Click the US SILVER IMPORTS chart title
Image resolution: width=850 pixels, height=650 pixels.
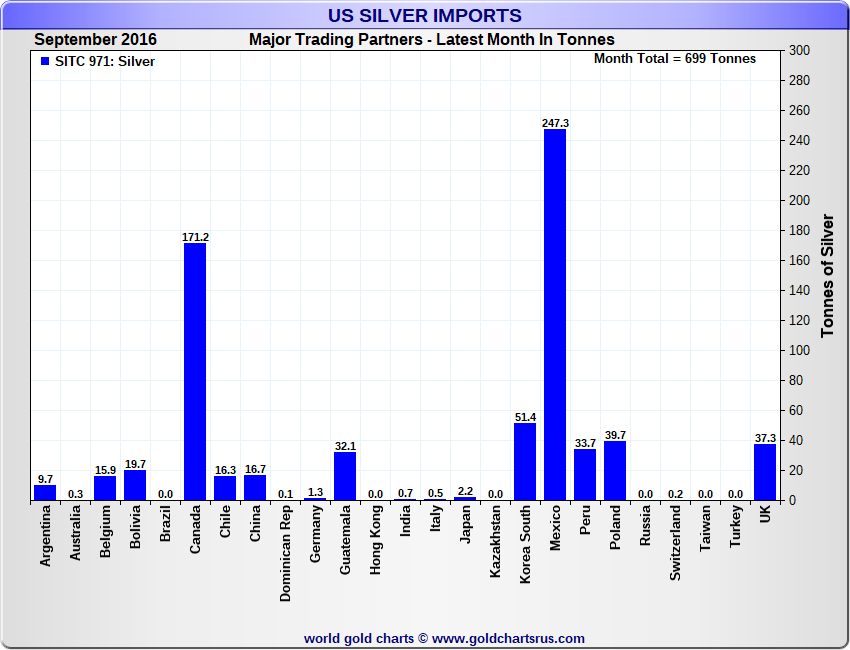(x=425, y=16)
